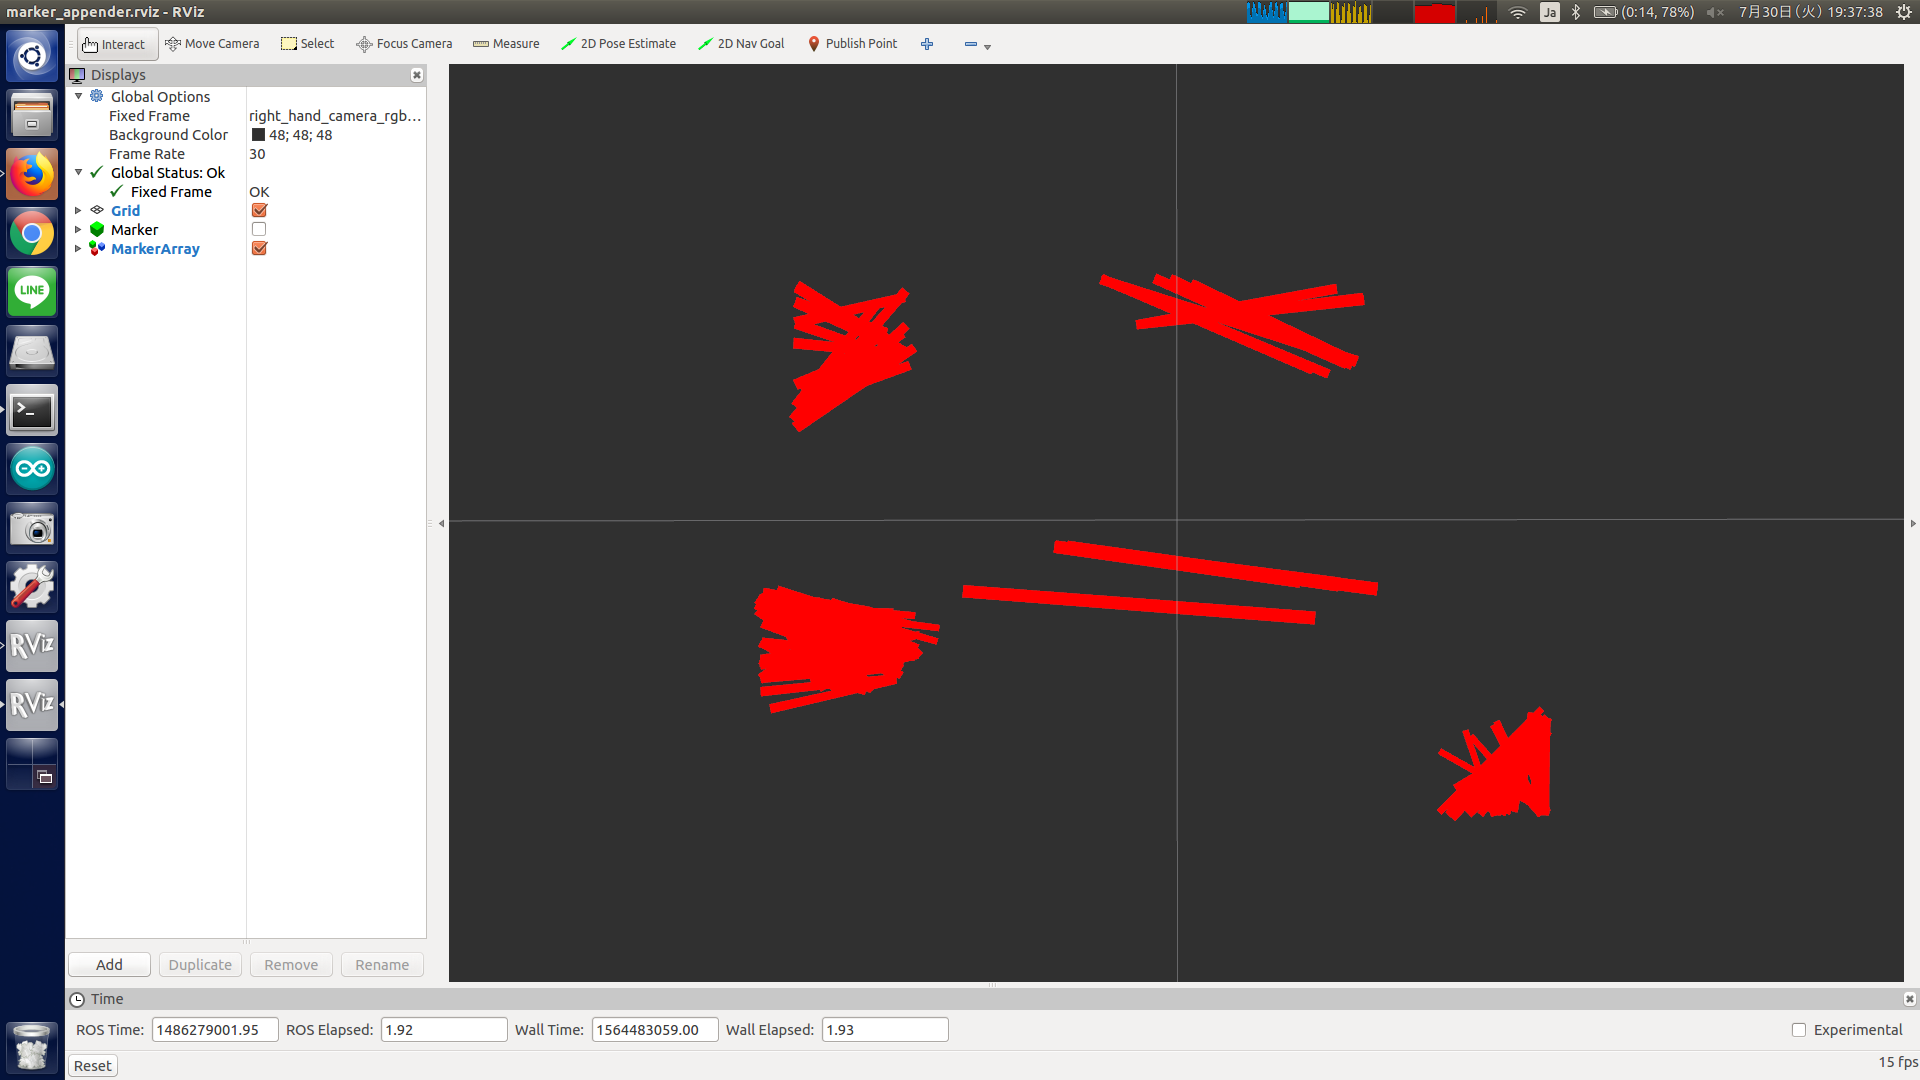
Task: Launch Firefox from the dock
Action: pos(32,174)
